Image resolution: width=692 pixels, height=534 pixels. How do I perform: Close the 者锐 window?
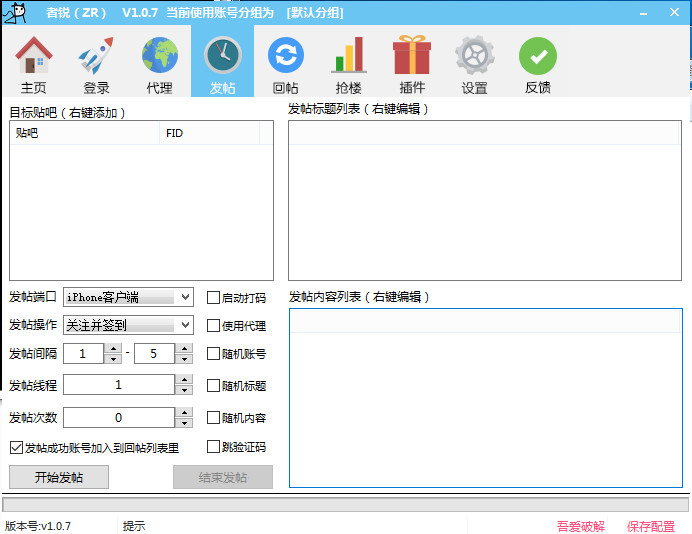[x=674, y=12]
